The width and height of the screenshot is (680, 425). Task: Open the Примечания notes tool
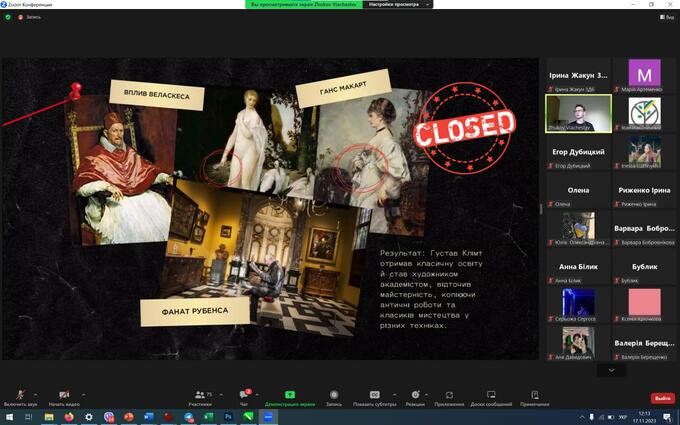click(x=535, y=398)
